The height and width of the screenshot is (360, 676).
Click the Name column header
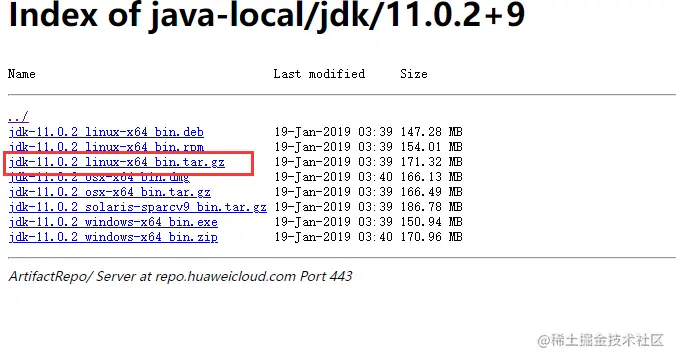[22, 74]
